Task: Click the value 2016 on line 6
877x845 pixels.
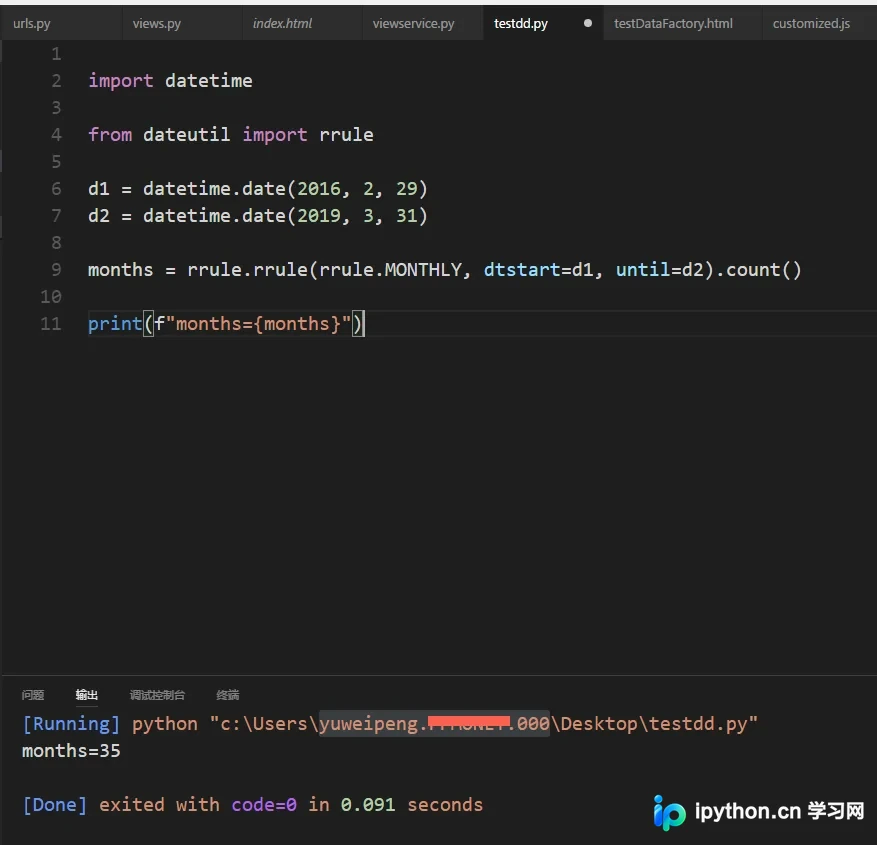Action: pyautogui.click(x=319, y=189)
